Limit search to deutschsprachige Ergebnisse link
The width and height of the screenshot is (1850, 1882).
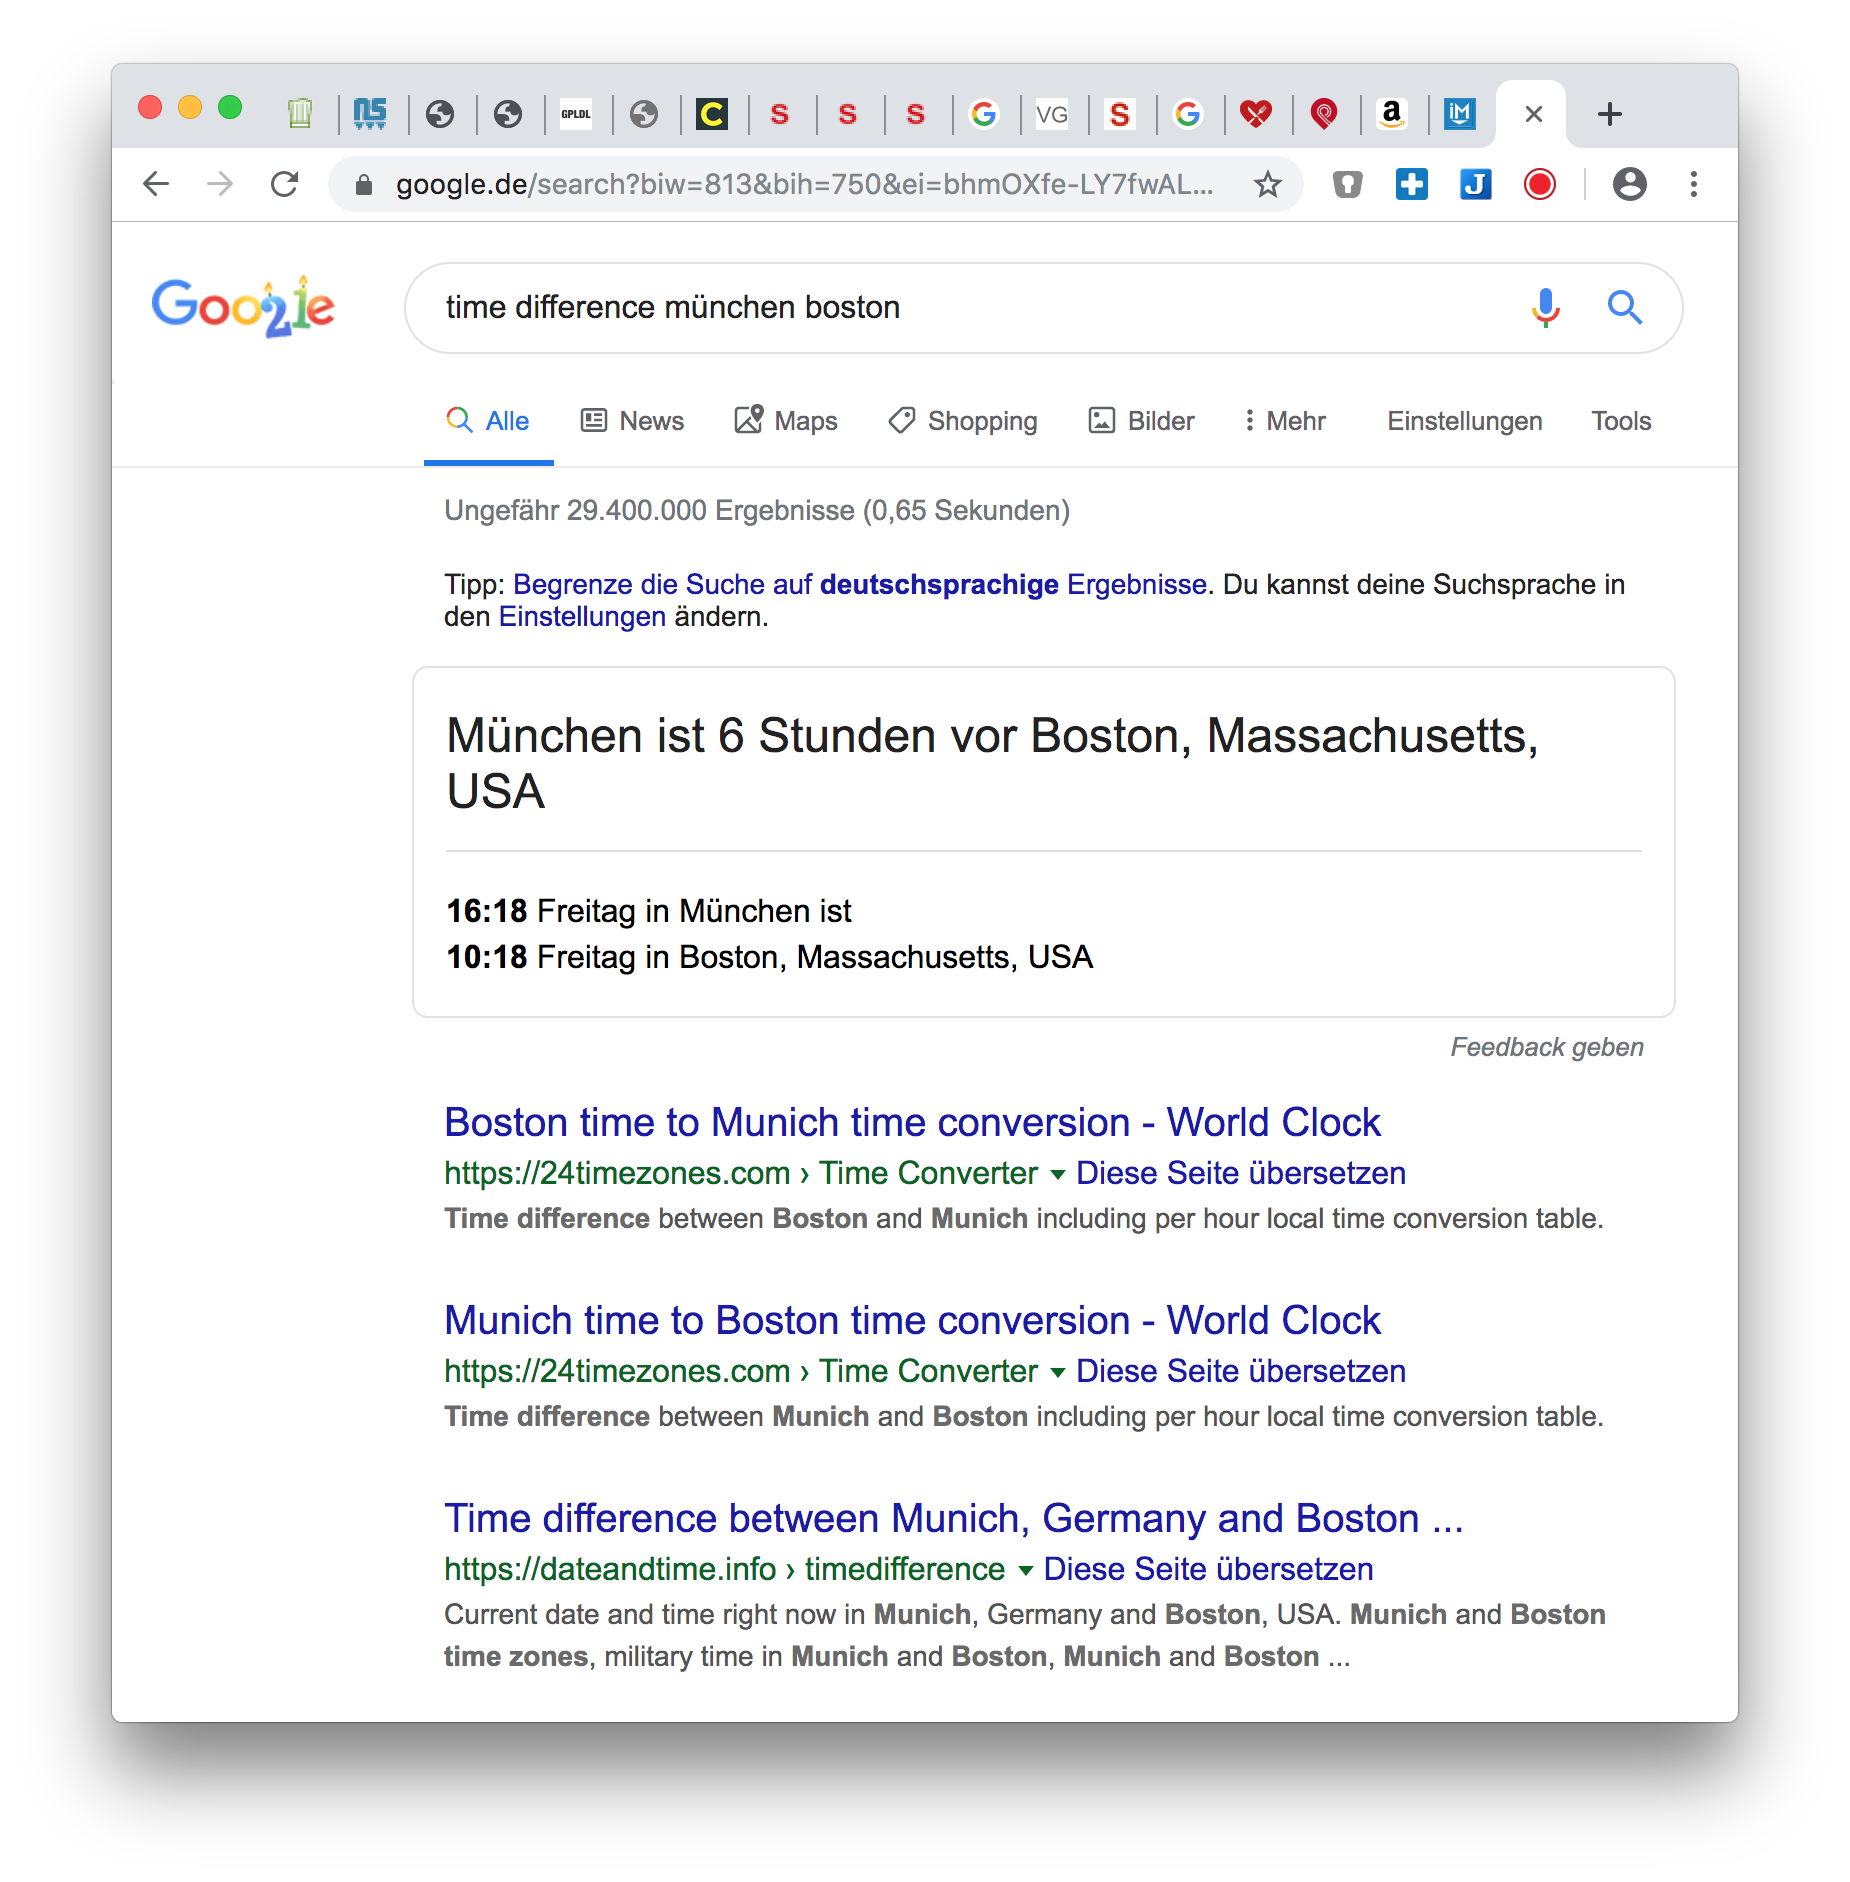click(861, 584)
